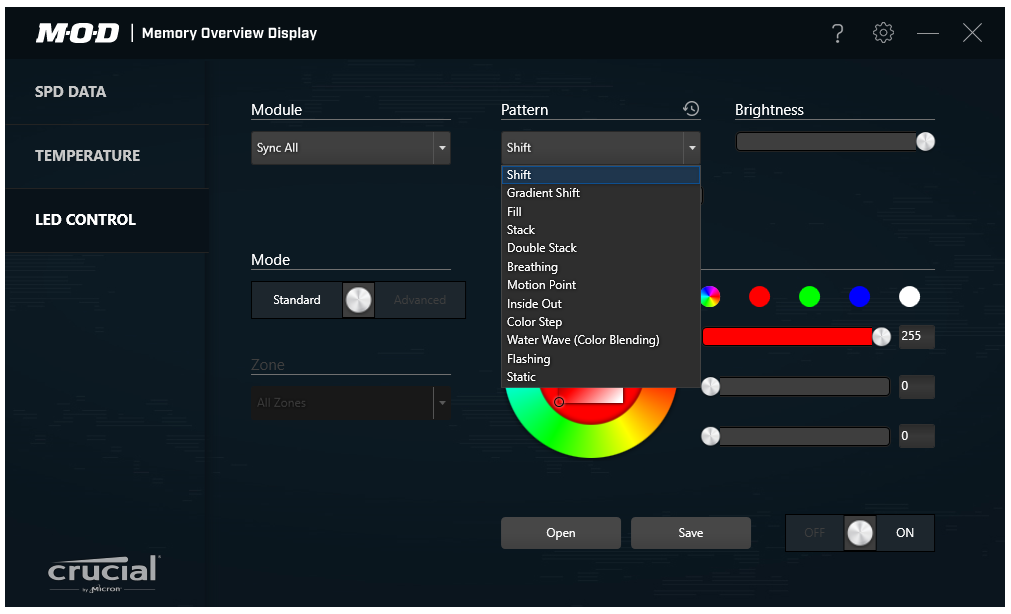Screen dimensions: 1011x614
Task: Select the Breathing pattern
Action: click(x=601, y=266)
